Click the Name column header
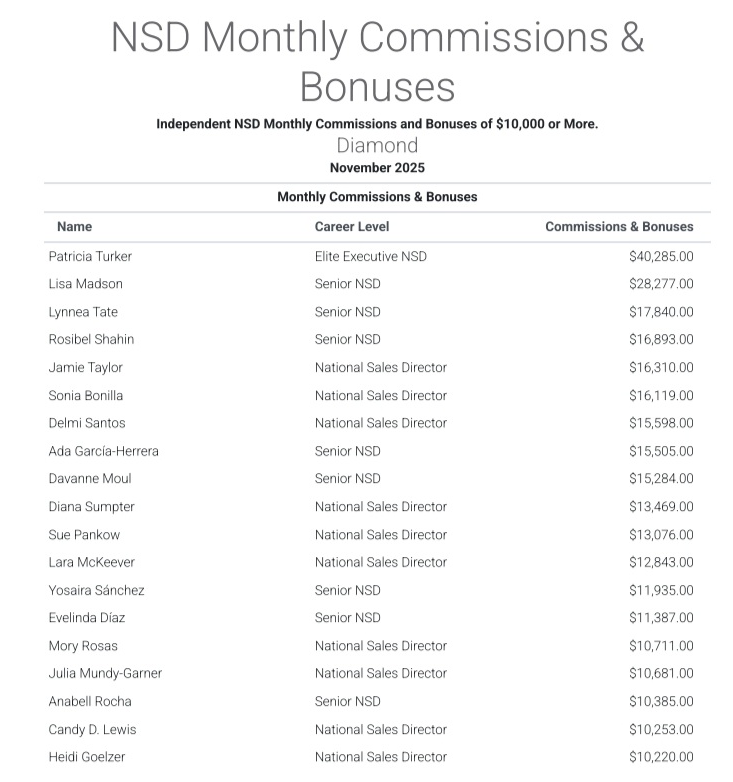 coord(74,227)
